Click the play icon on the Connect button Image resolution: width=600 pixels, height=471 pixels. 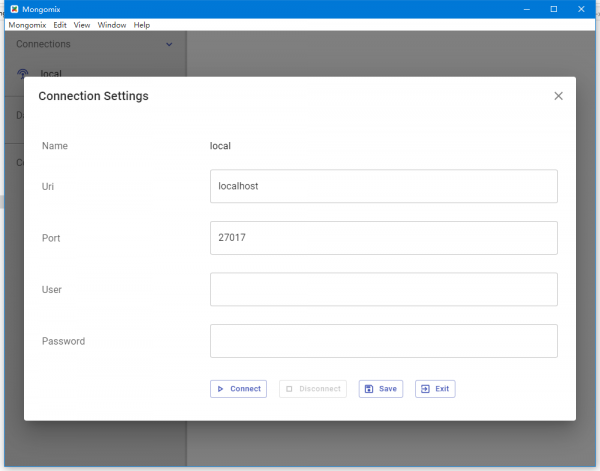[x=220, y=389]
